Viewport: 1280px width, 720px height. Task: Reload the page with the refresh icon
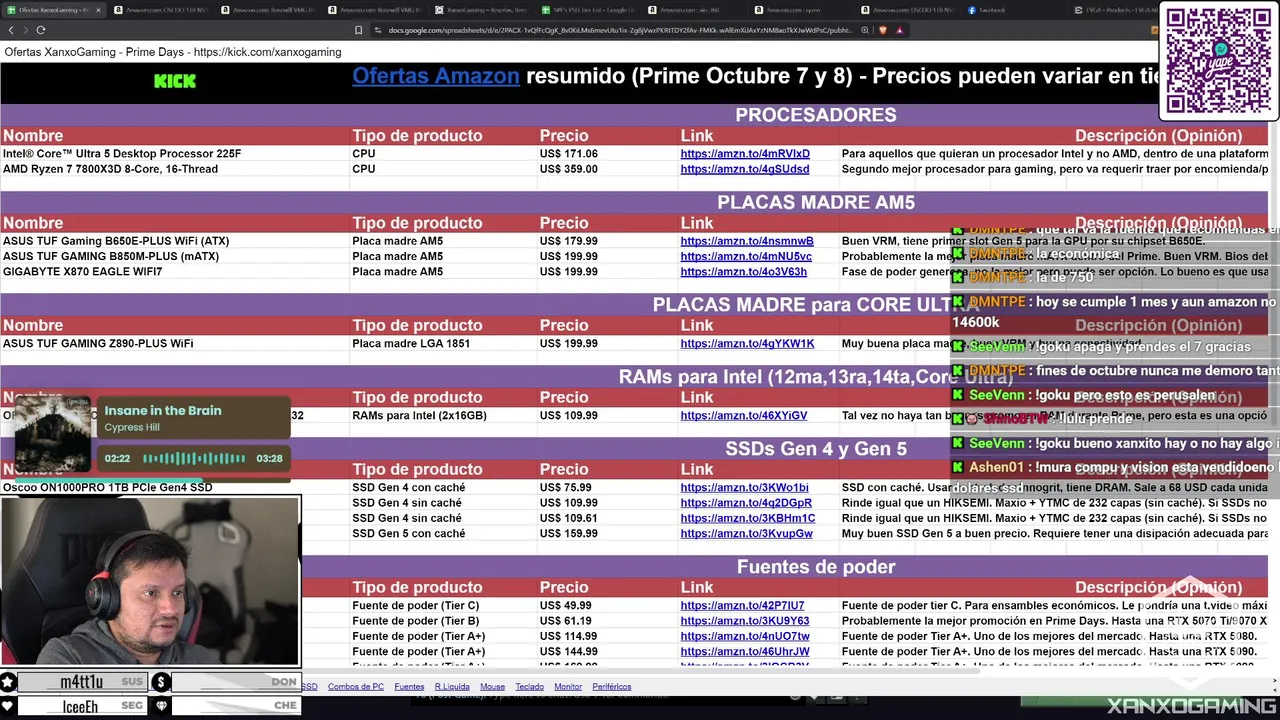tap(41, 30)
